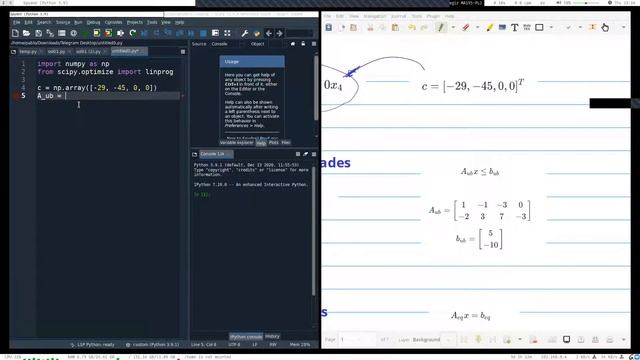Click the Xournal Undo icon
Screen dimensions: 640x360
pos(411,27)
